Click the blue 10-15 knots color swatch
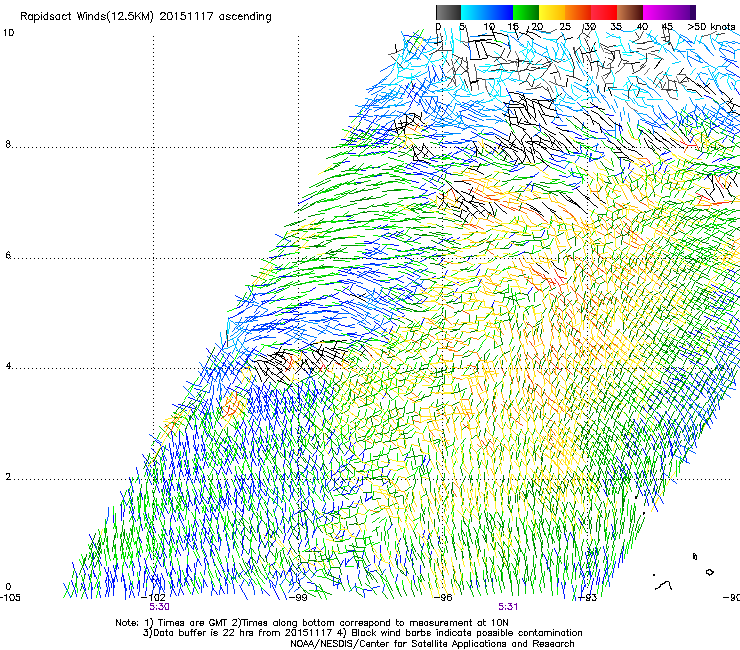 [500, 12]
